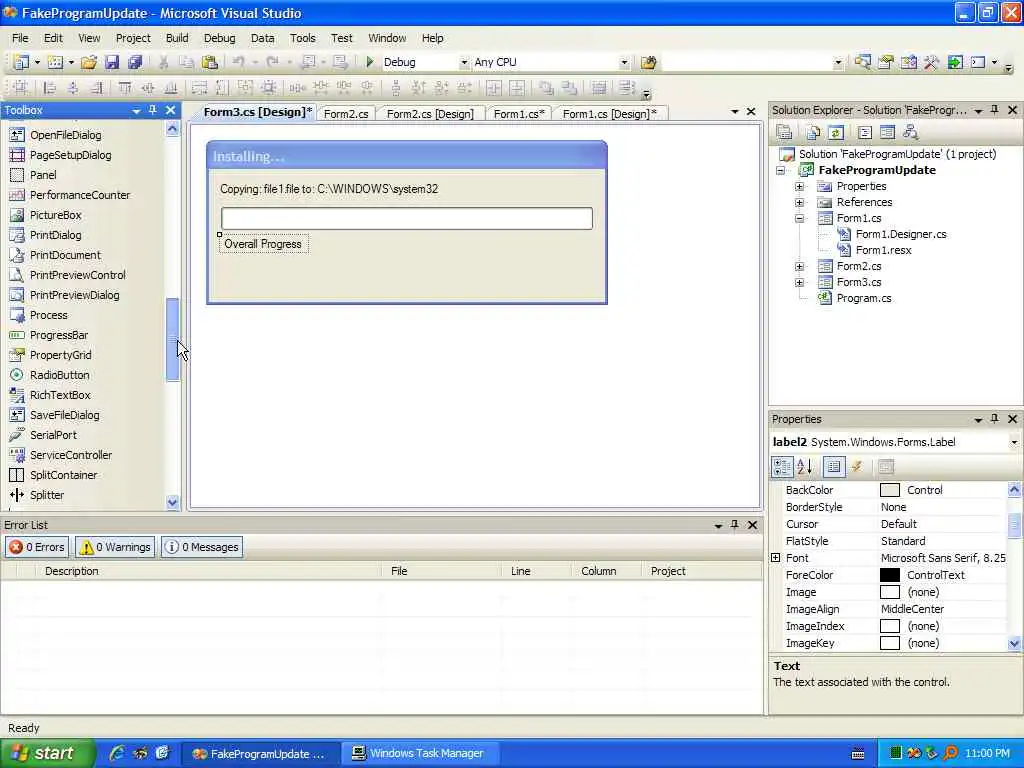Click the taskbar clock showing 11:00 PM
Screen dimensions: 1024x768
[x=987, y=753]
